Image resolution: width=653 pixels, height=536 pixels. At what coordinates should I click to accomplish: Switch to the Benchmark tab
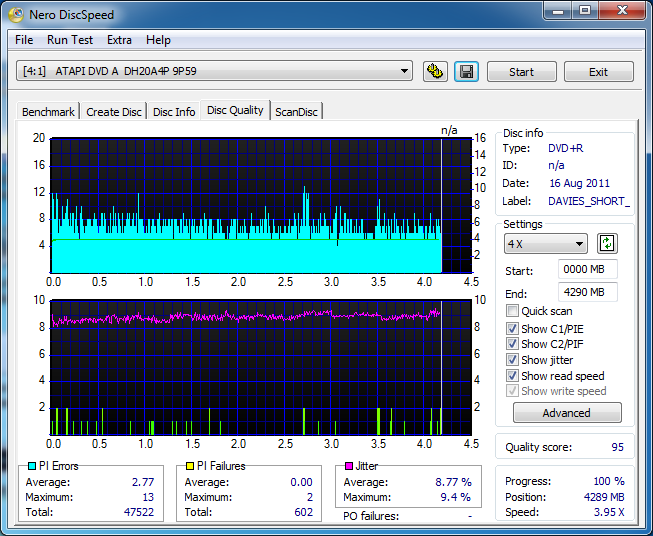pyautogui.click(x=48, y=112)
